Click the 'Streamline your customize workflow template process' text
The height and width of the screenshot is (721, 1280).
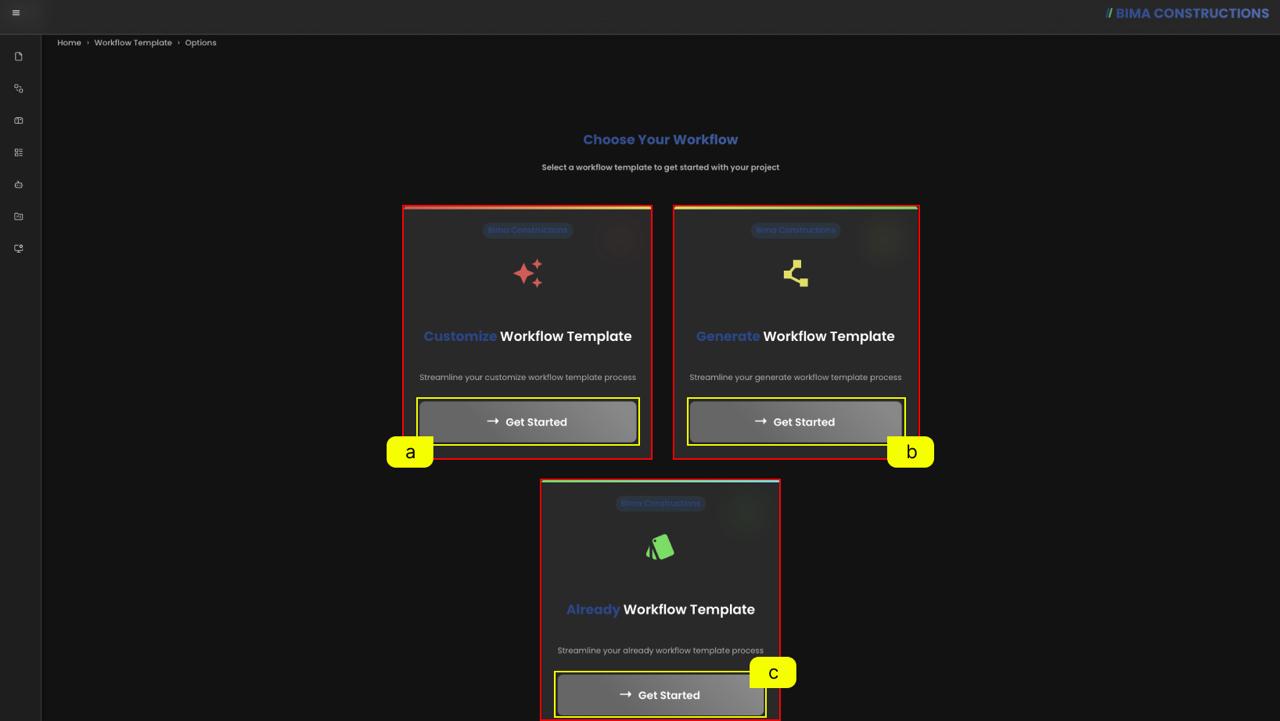coord(527,377)
